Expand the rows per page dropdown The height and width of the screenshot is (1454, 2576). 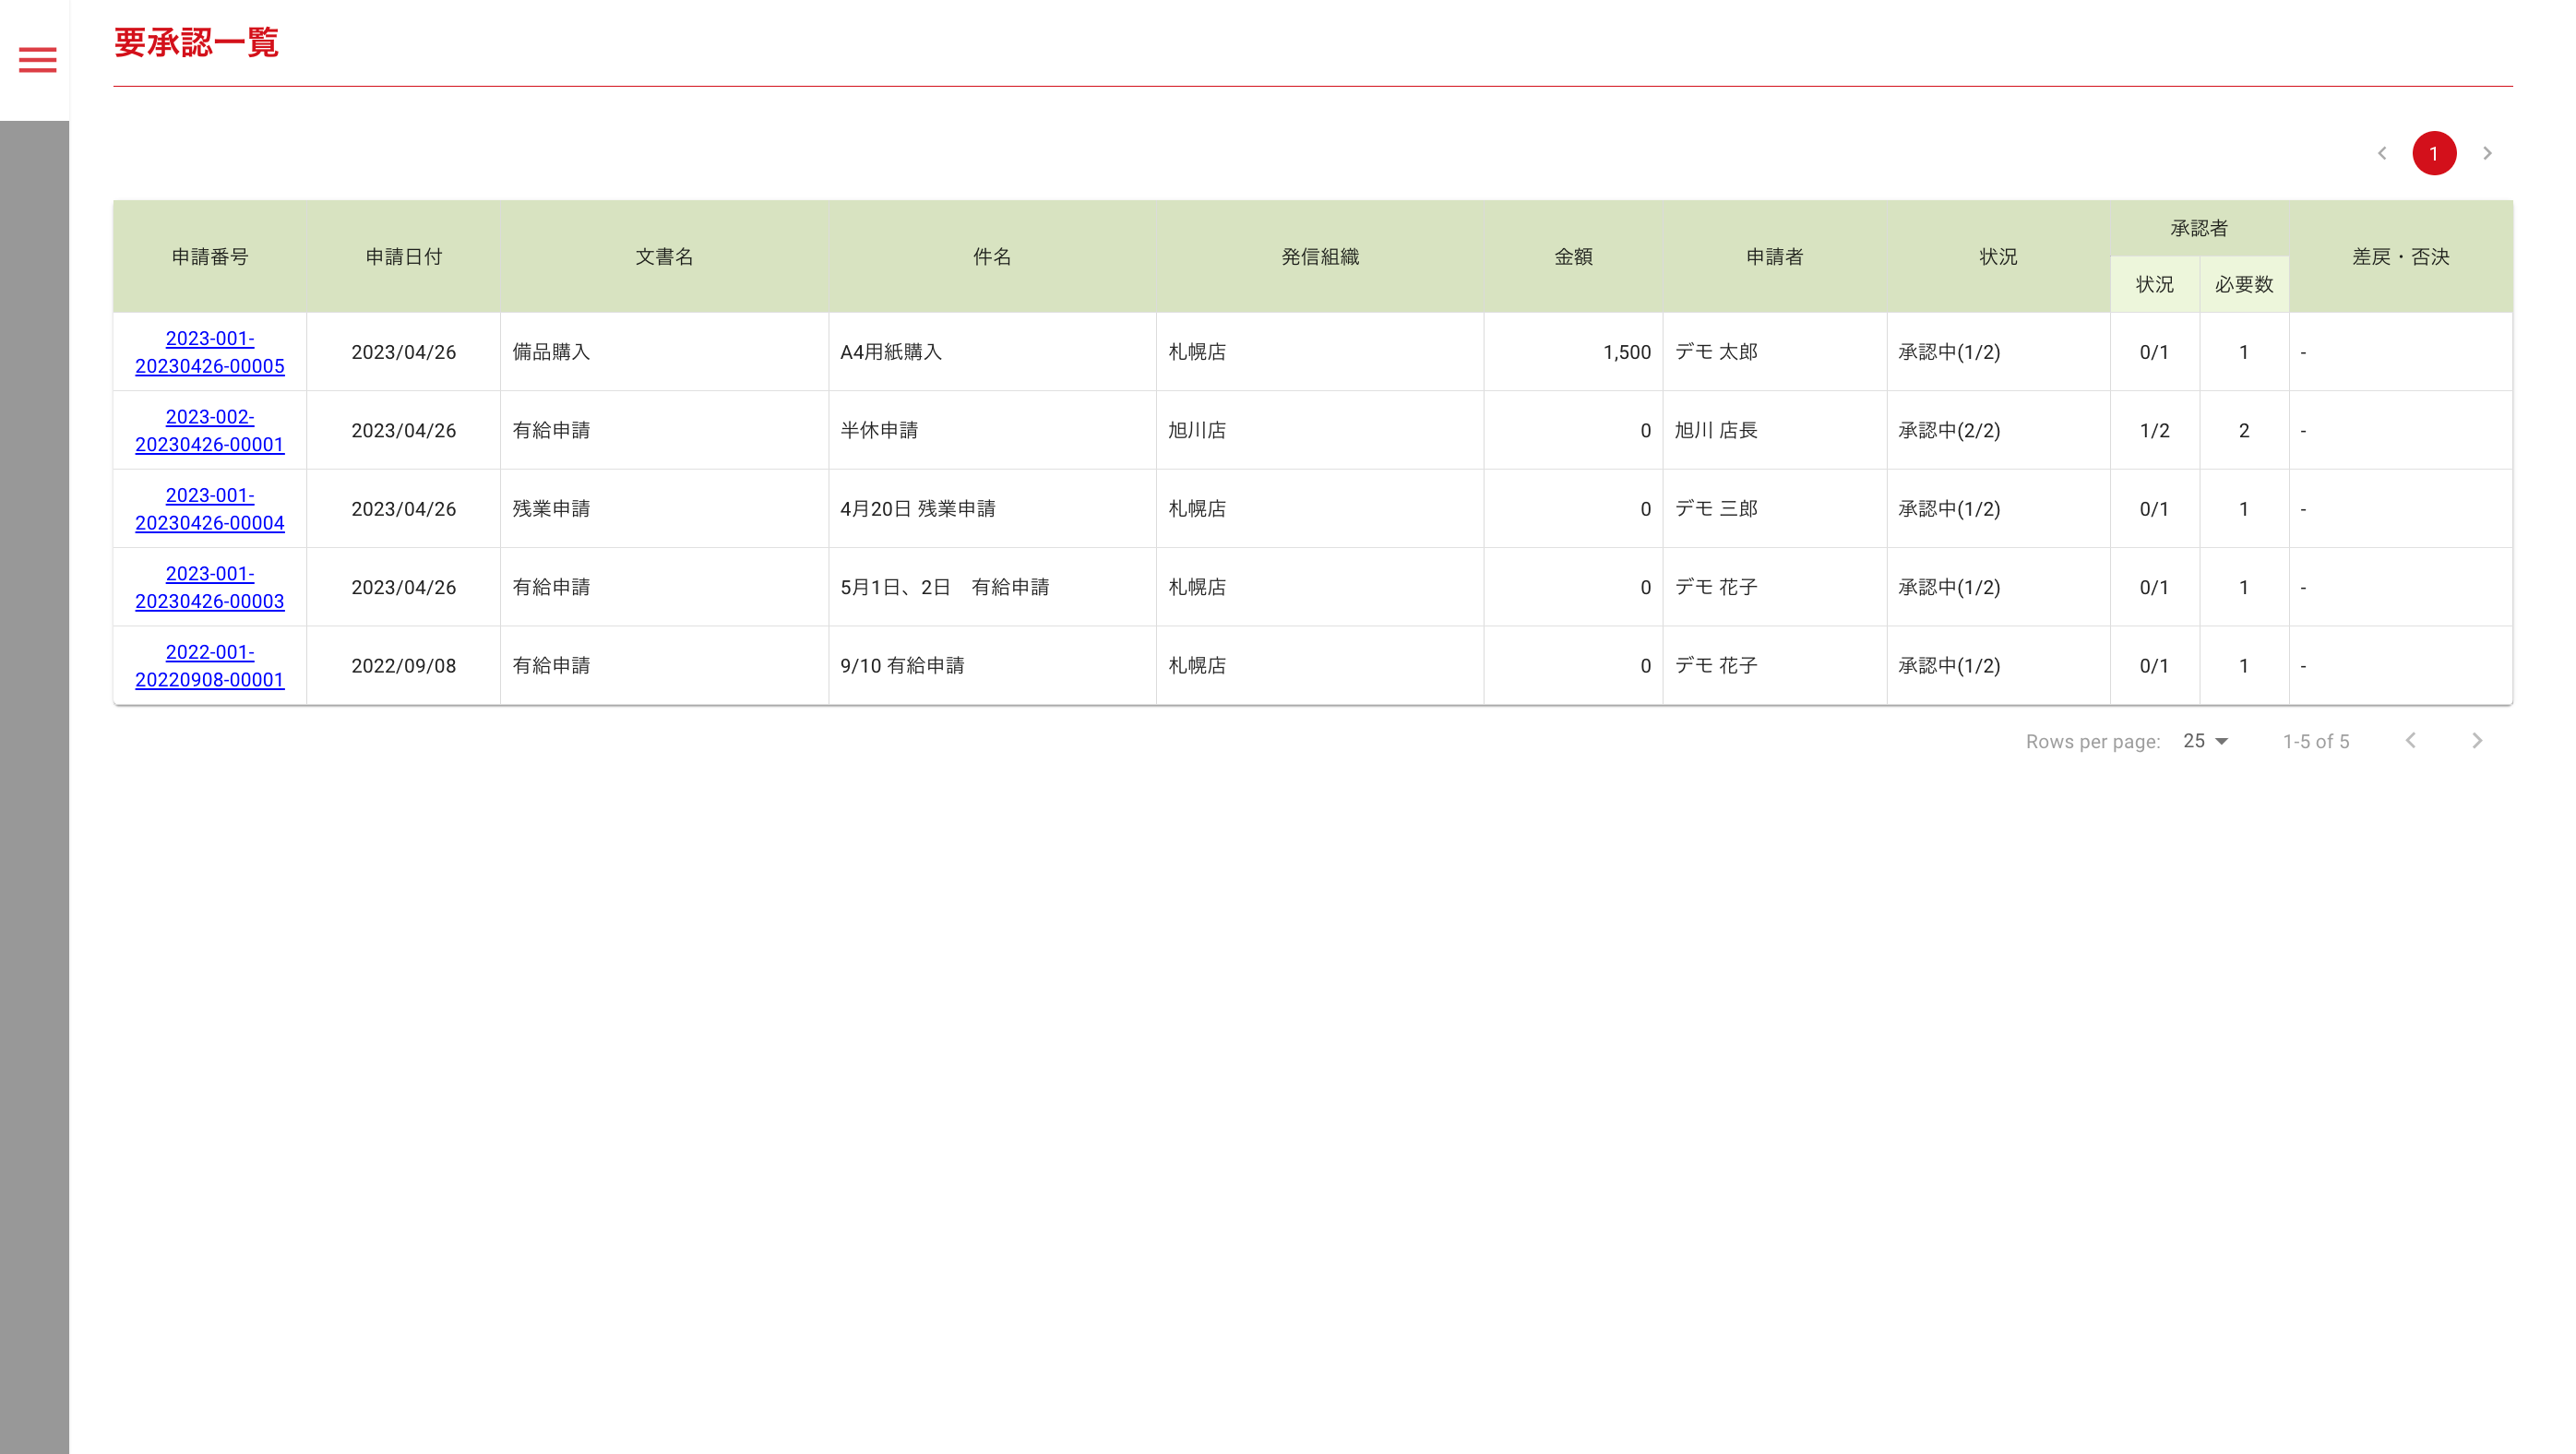click(x=2205, y=741)
